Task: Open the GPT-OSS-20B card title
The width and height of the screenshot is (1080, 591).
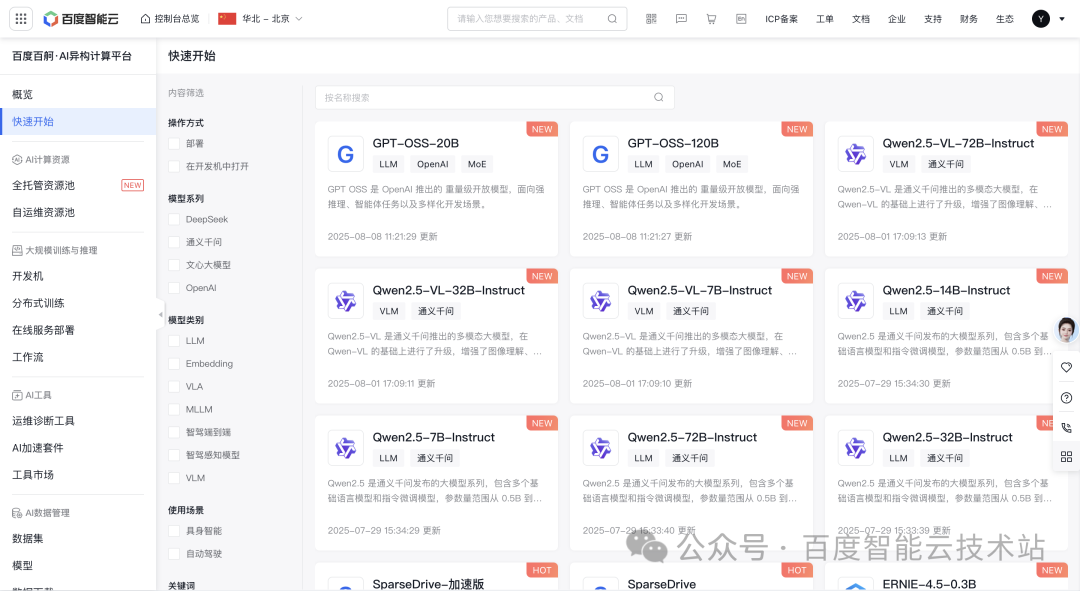Action: tap(415, 143)
